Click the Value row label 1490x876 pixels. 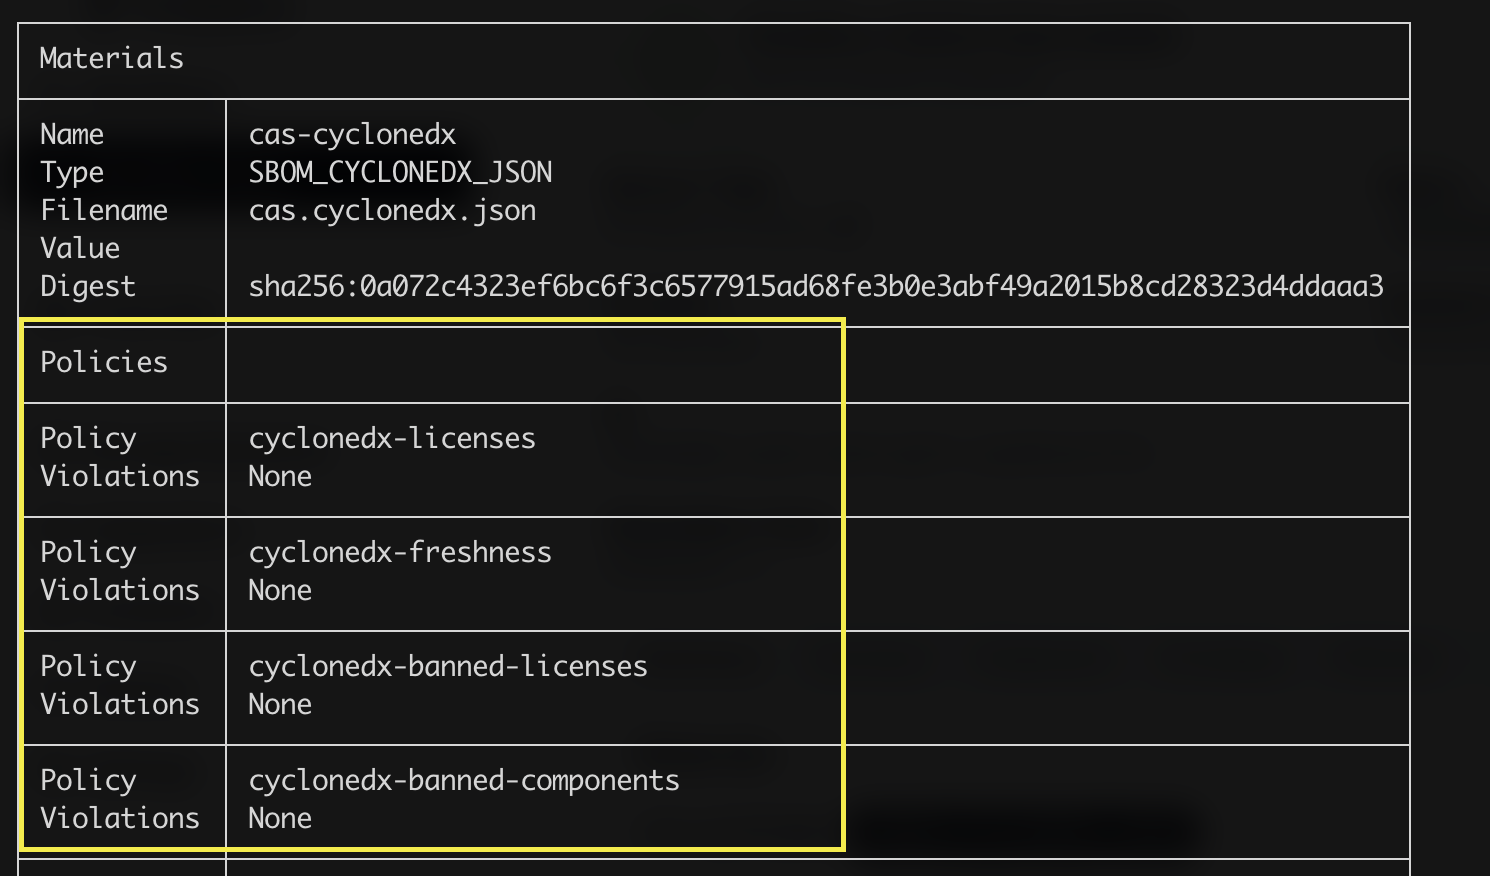(x=80, y=248)
